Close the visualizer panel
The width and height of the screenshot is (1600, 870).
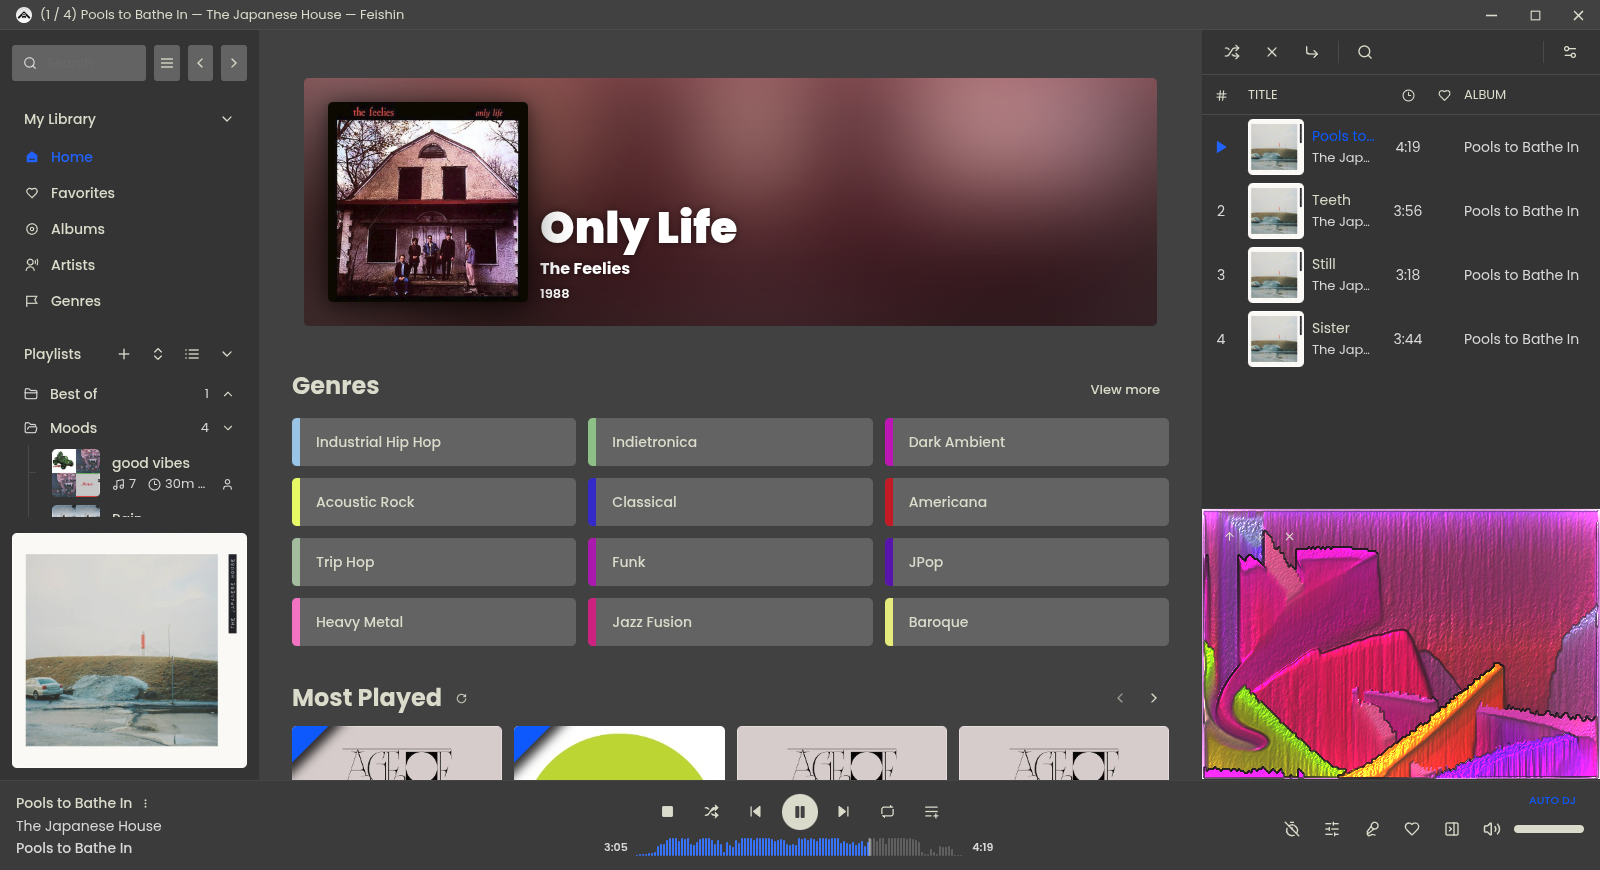1290,536
